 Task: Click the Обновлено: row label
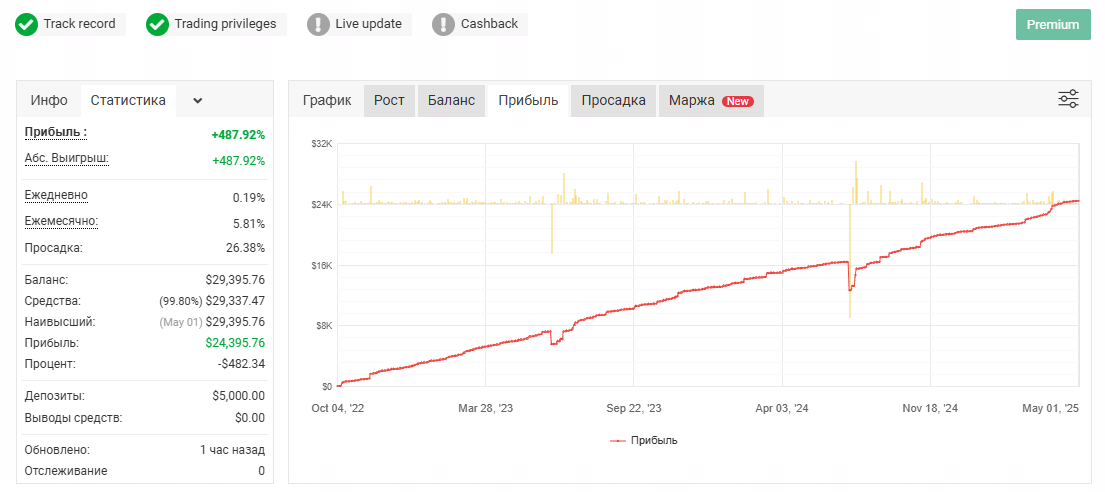[57, 450]
